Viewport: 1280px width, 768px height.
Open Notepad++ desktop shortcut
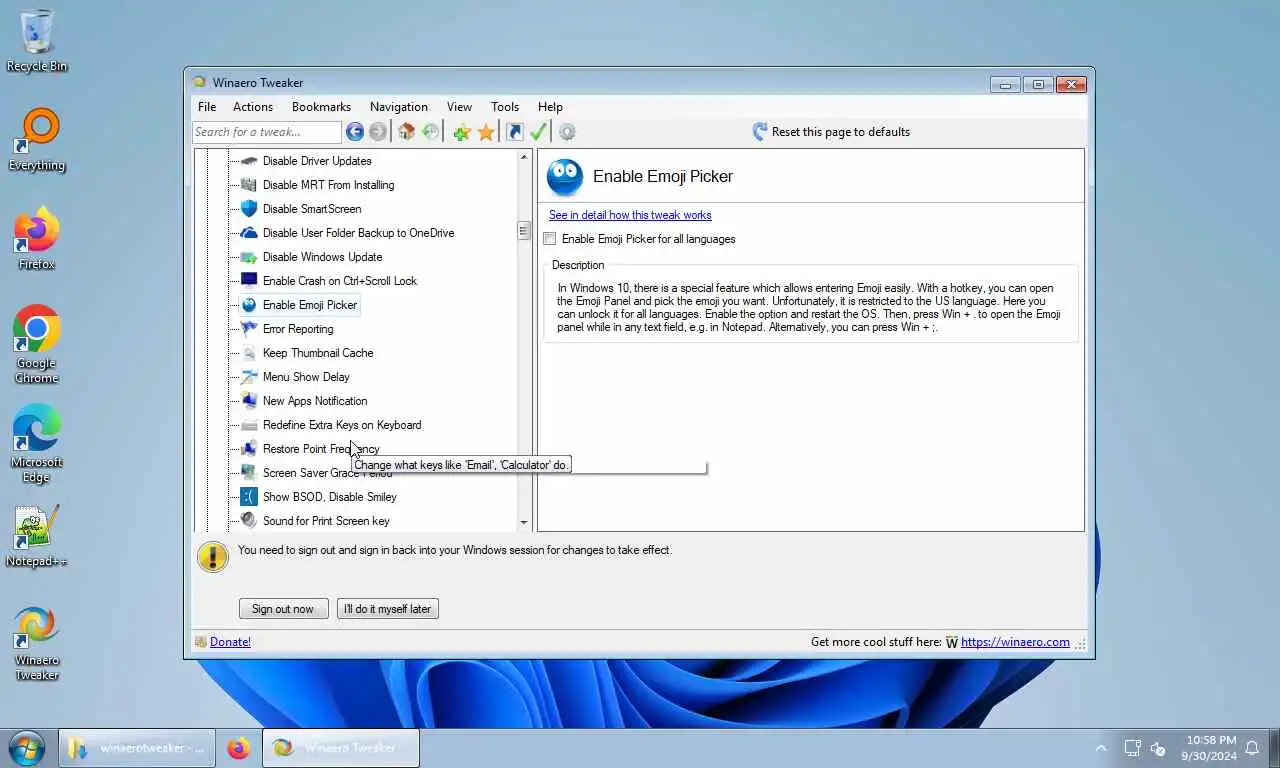pyautogui.click(x=37, y=536)
